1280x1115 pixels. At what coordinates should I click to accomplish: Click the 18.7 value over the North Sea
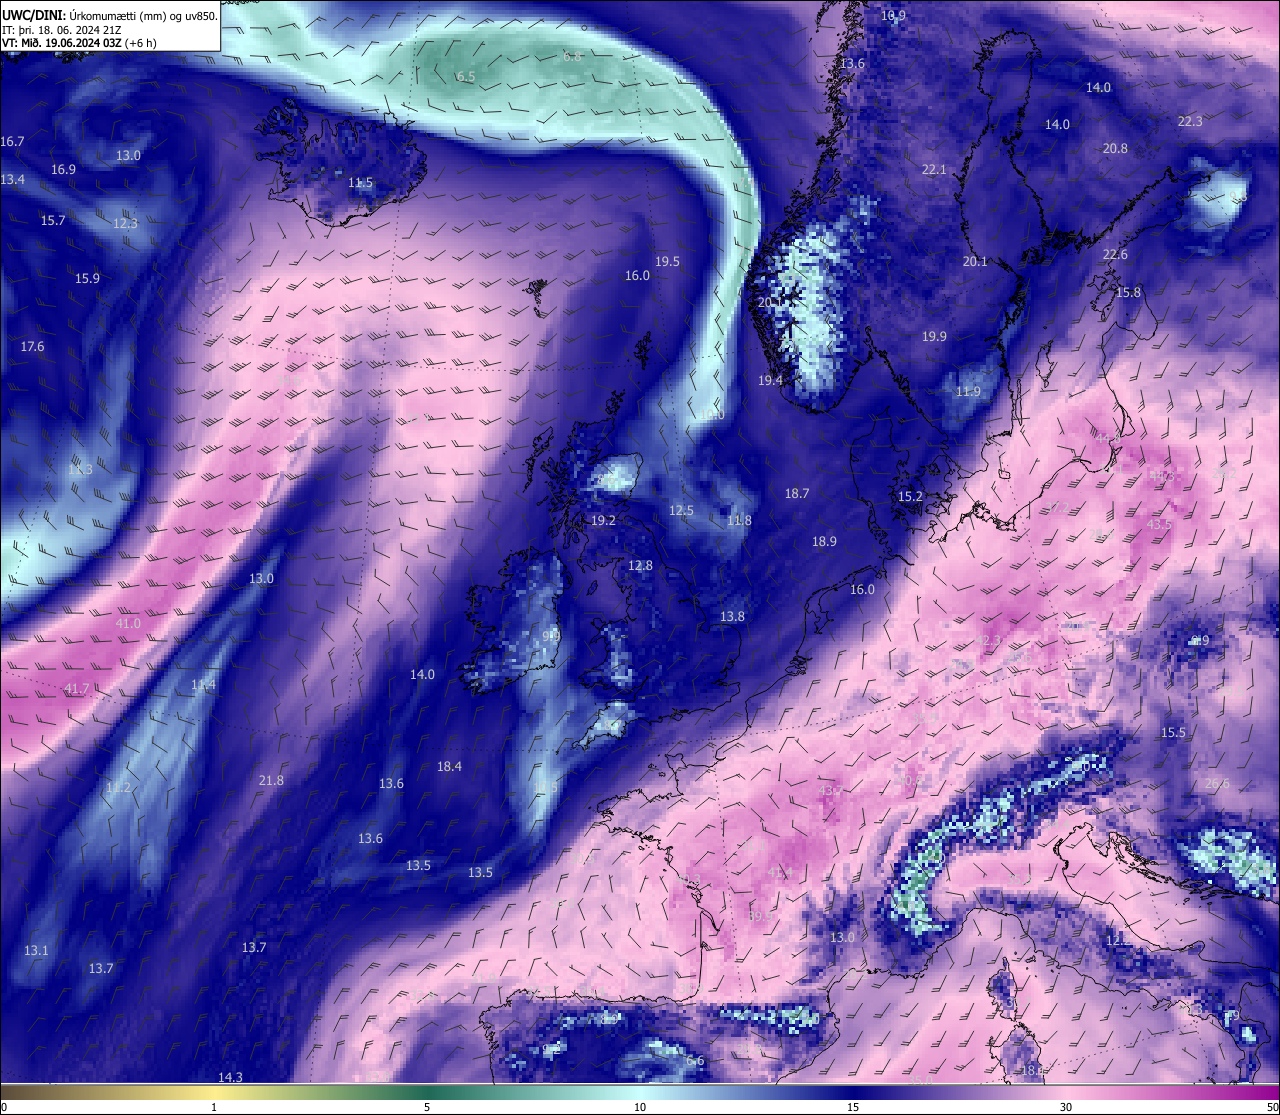[797, 493]
